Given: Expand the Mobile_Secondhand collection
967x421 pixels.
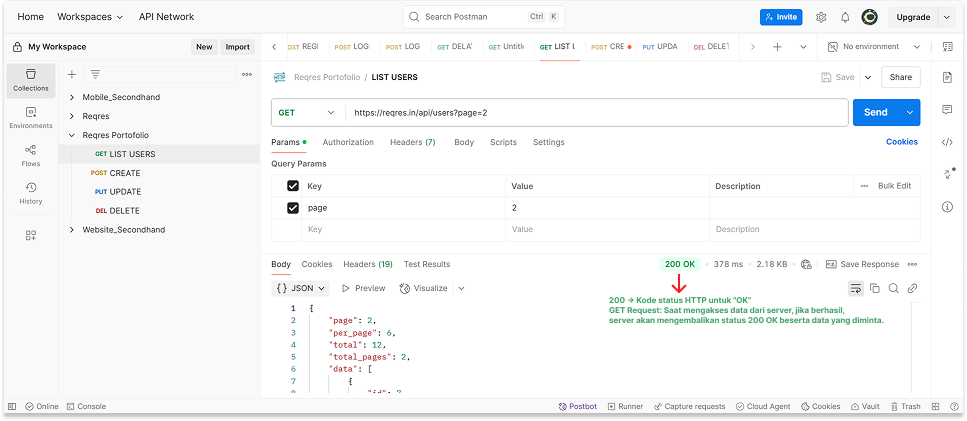Looking at the screenshot, I should point(72,97).
